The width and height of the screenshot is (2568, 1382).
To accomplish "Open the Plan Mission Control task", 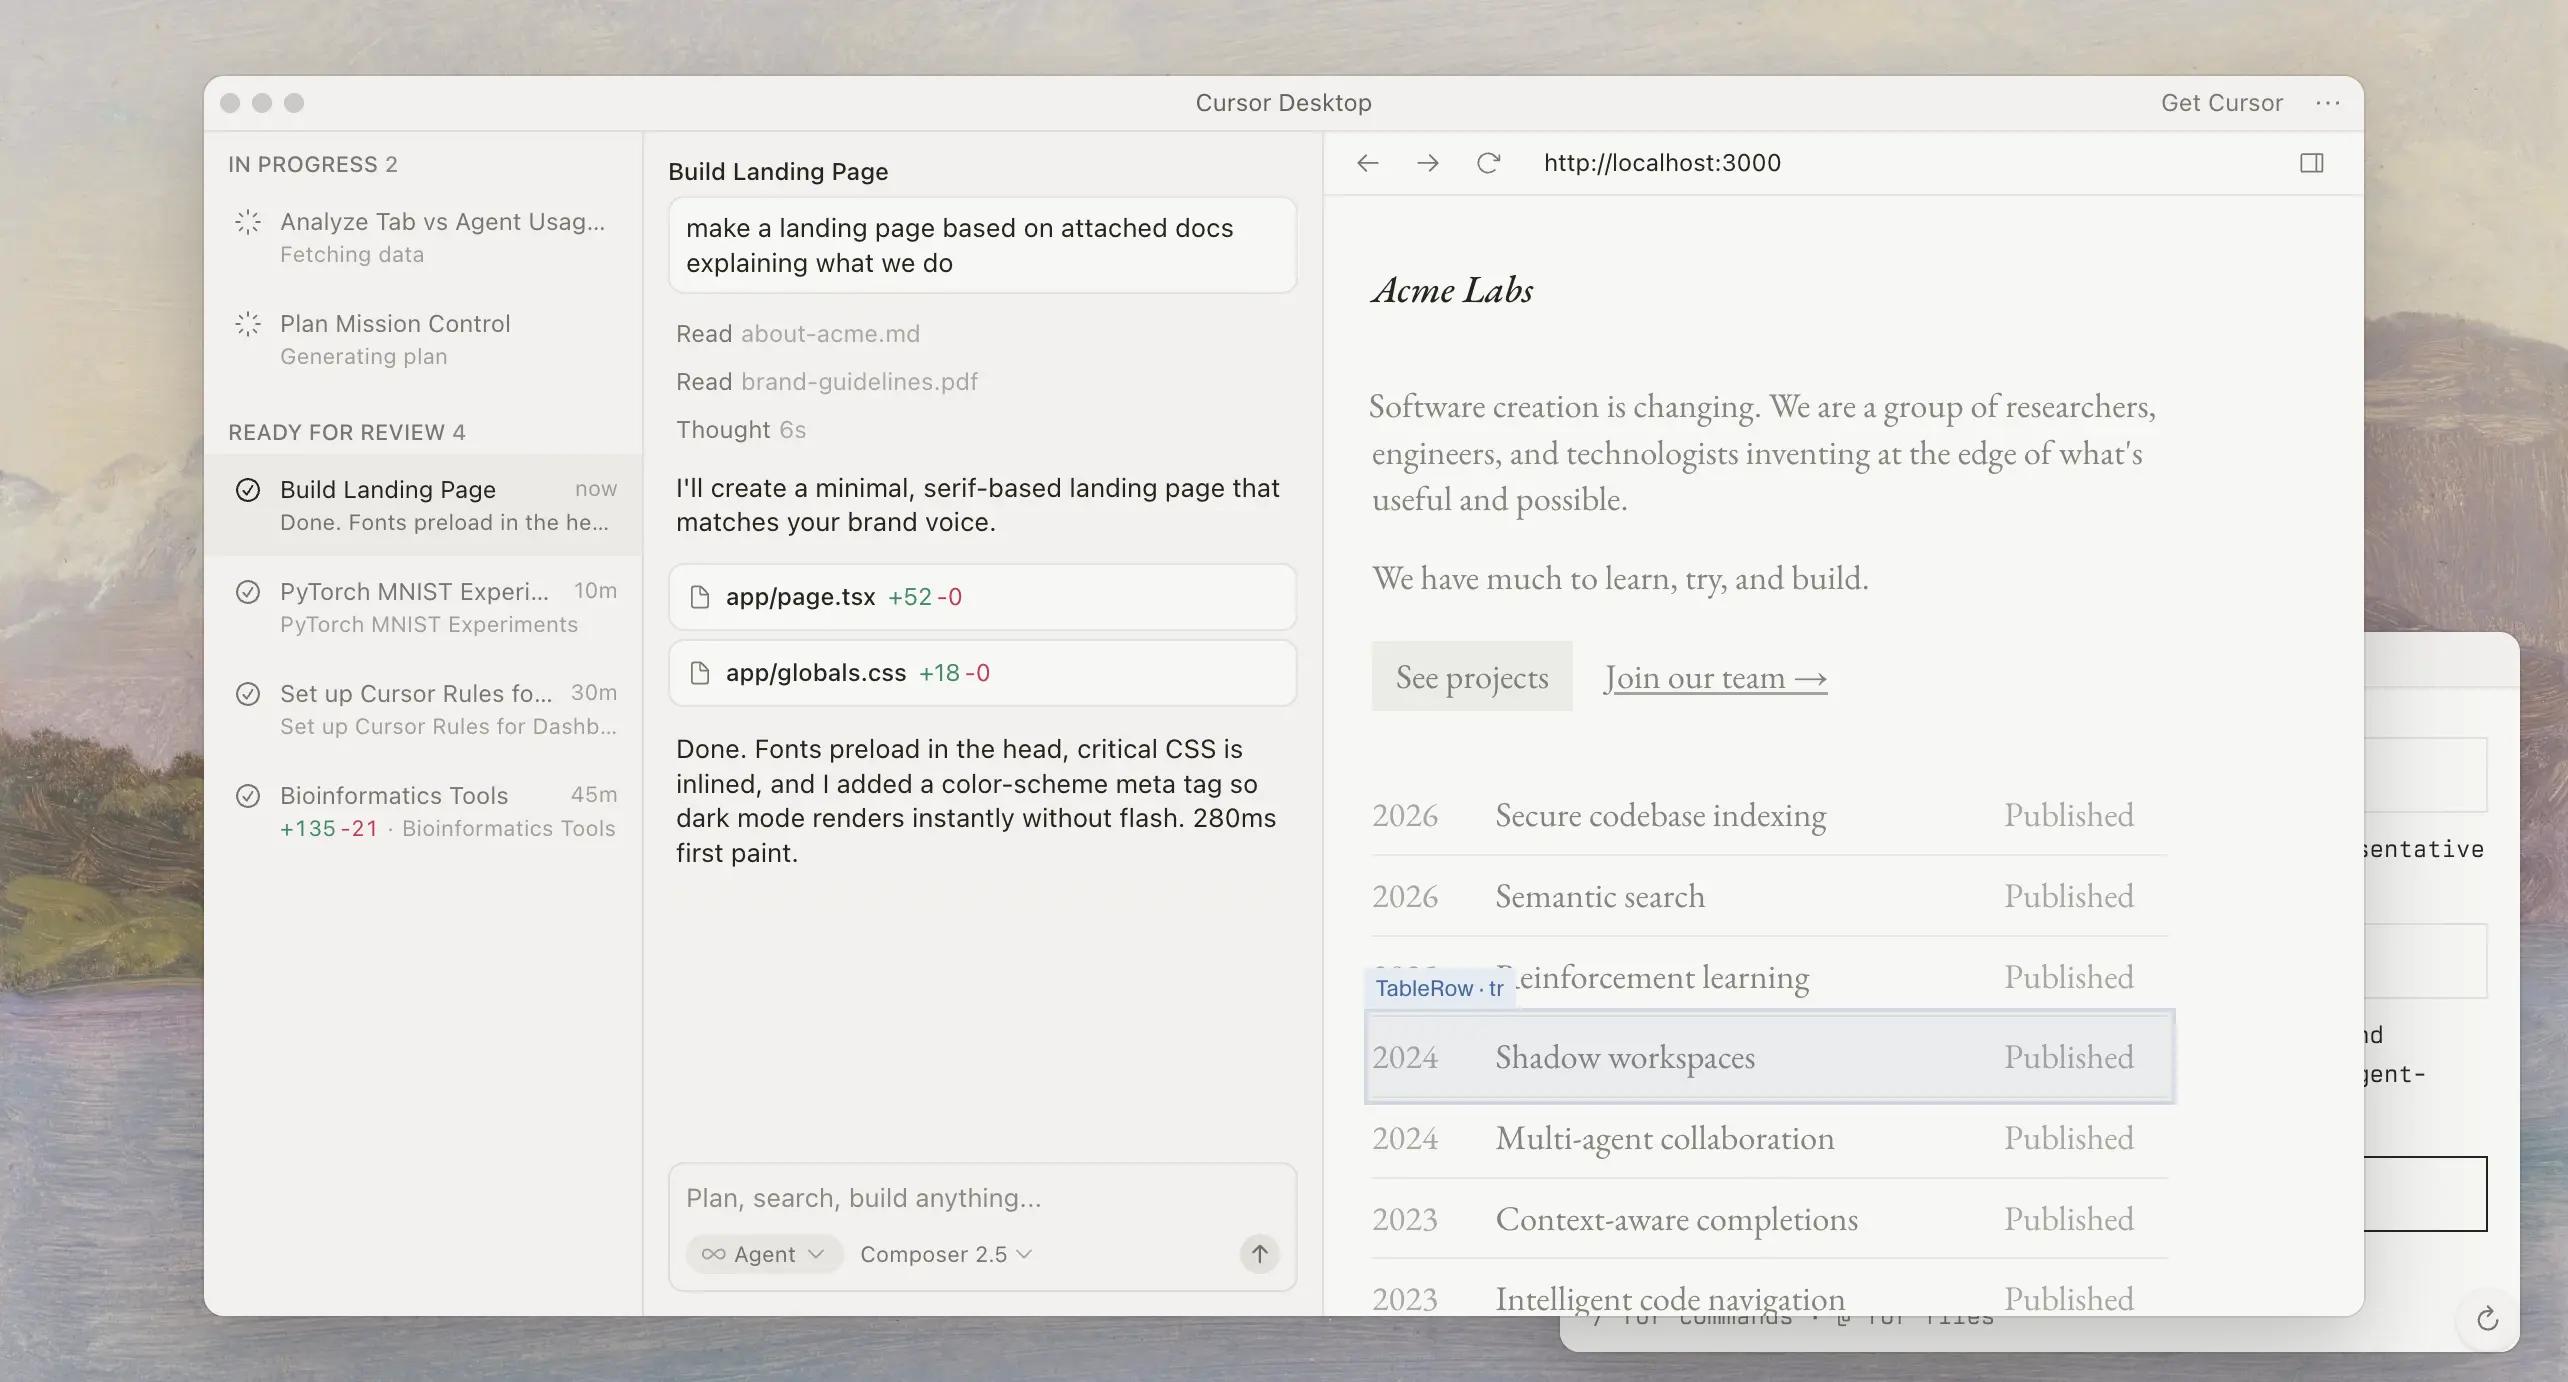I will tap(424, 339).
